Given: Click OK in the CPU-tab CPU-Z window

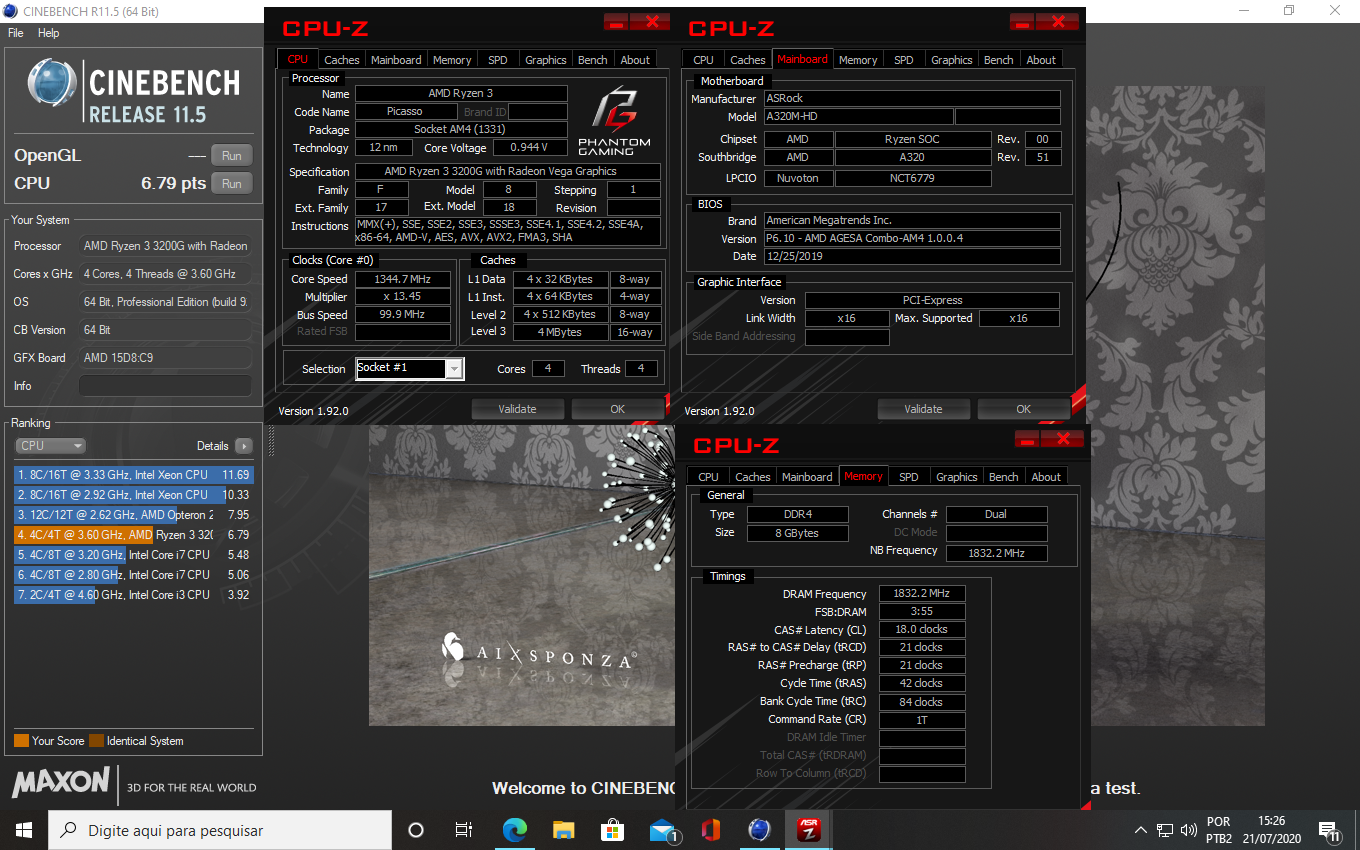Looking at the screenshot, I should coord(617,409).
